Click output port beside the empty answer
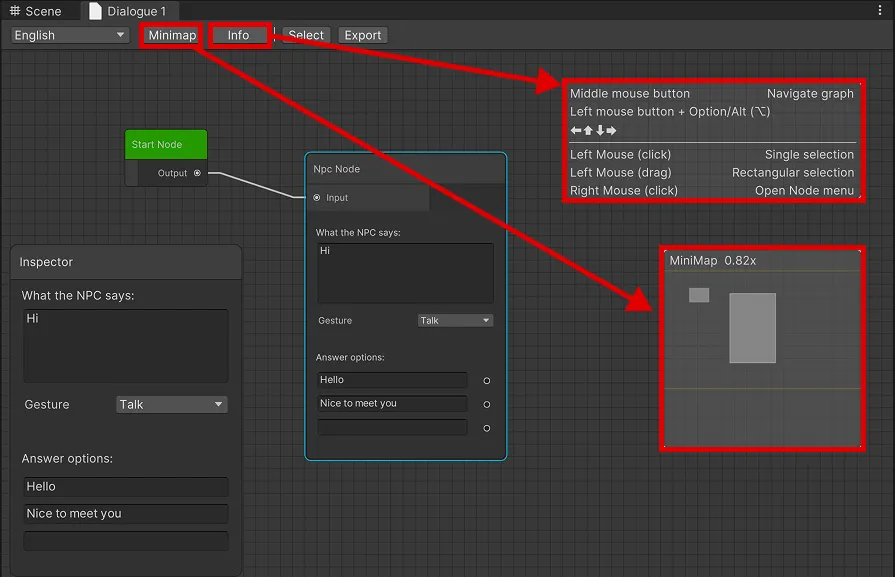Viewport: 895px width, 577px height. pos(487,429)
